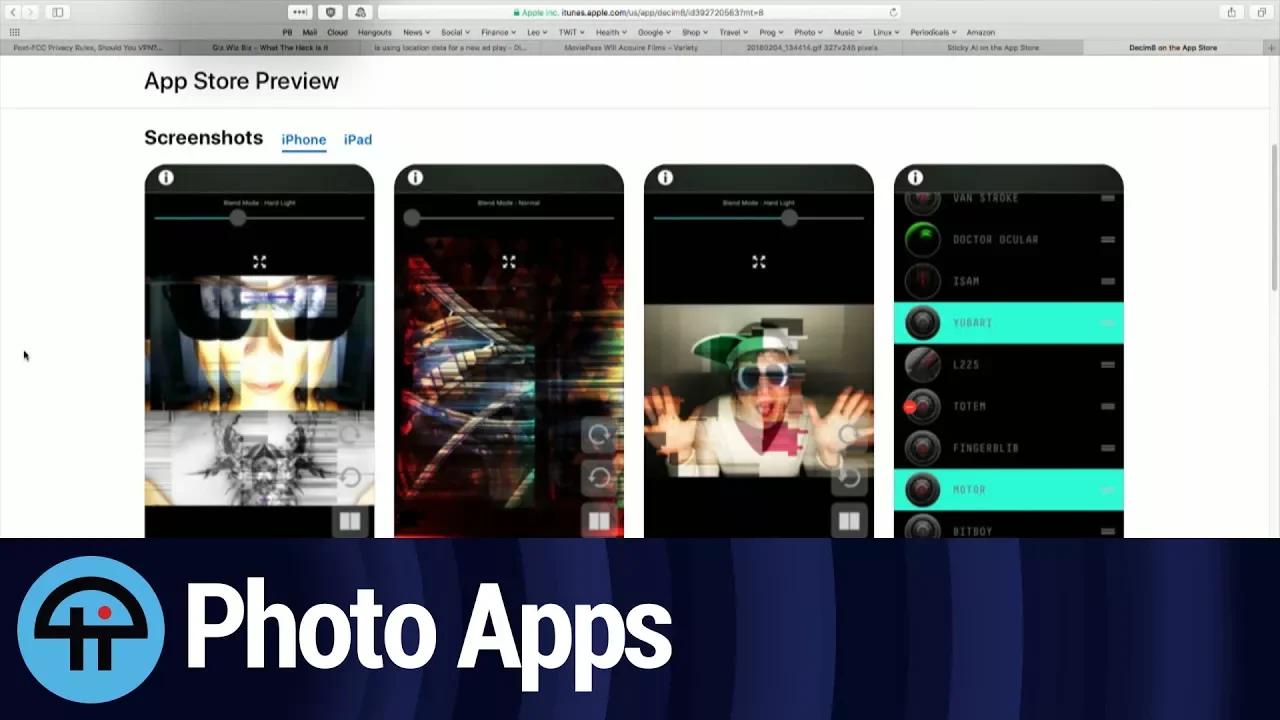Open the Top Sites grid icon
Image resolution: width=1280 pixels, height=720 pixels.
[x=14, y=32]
